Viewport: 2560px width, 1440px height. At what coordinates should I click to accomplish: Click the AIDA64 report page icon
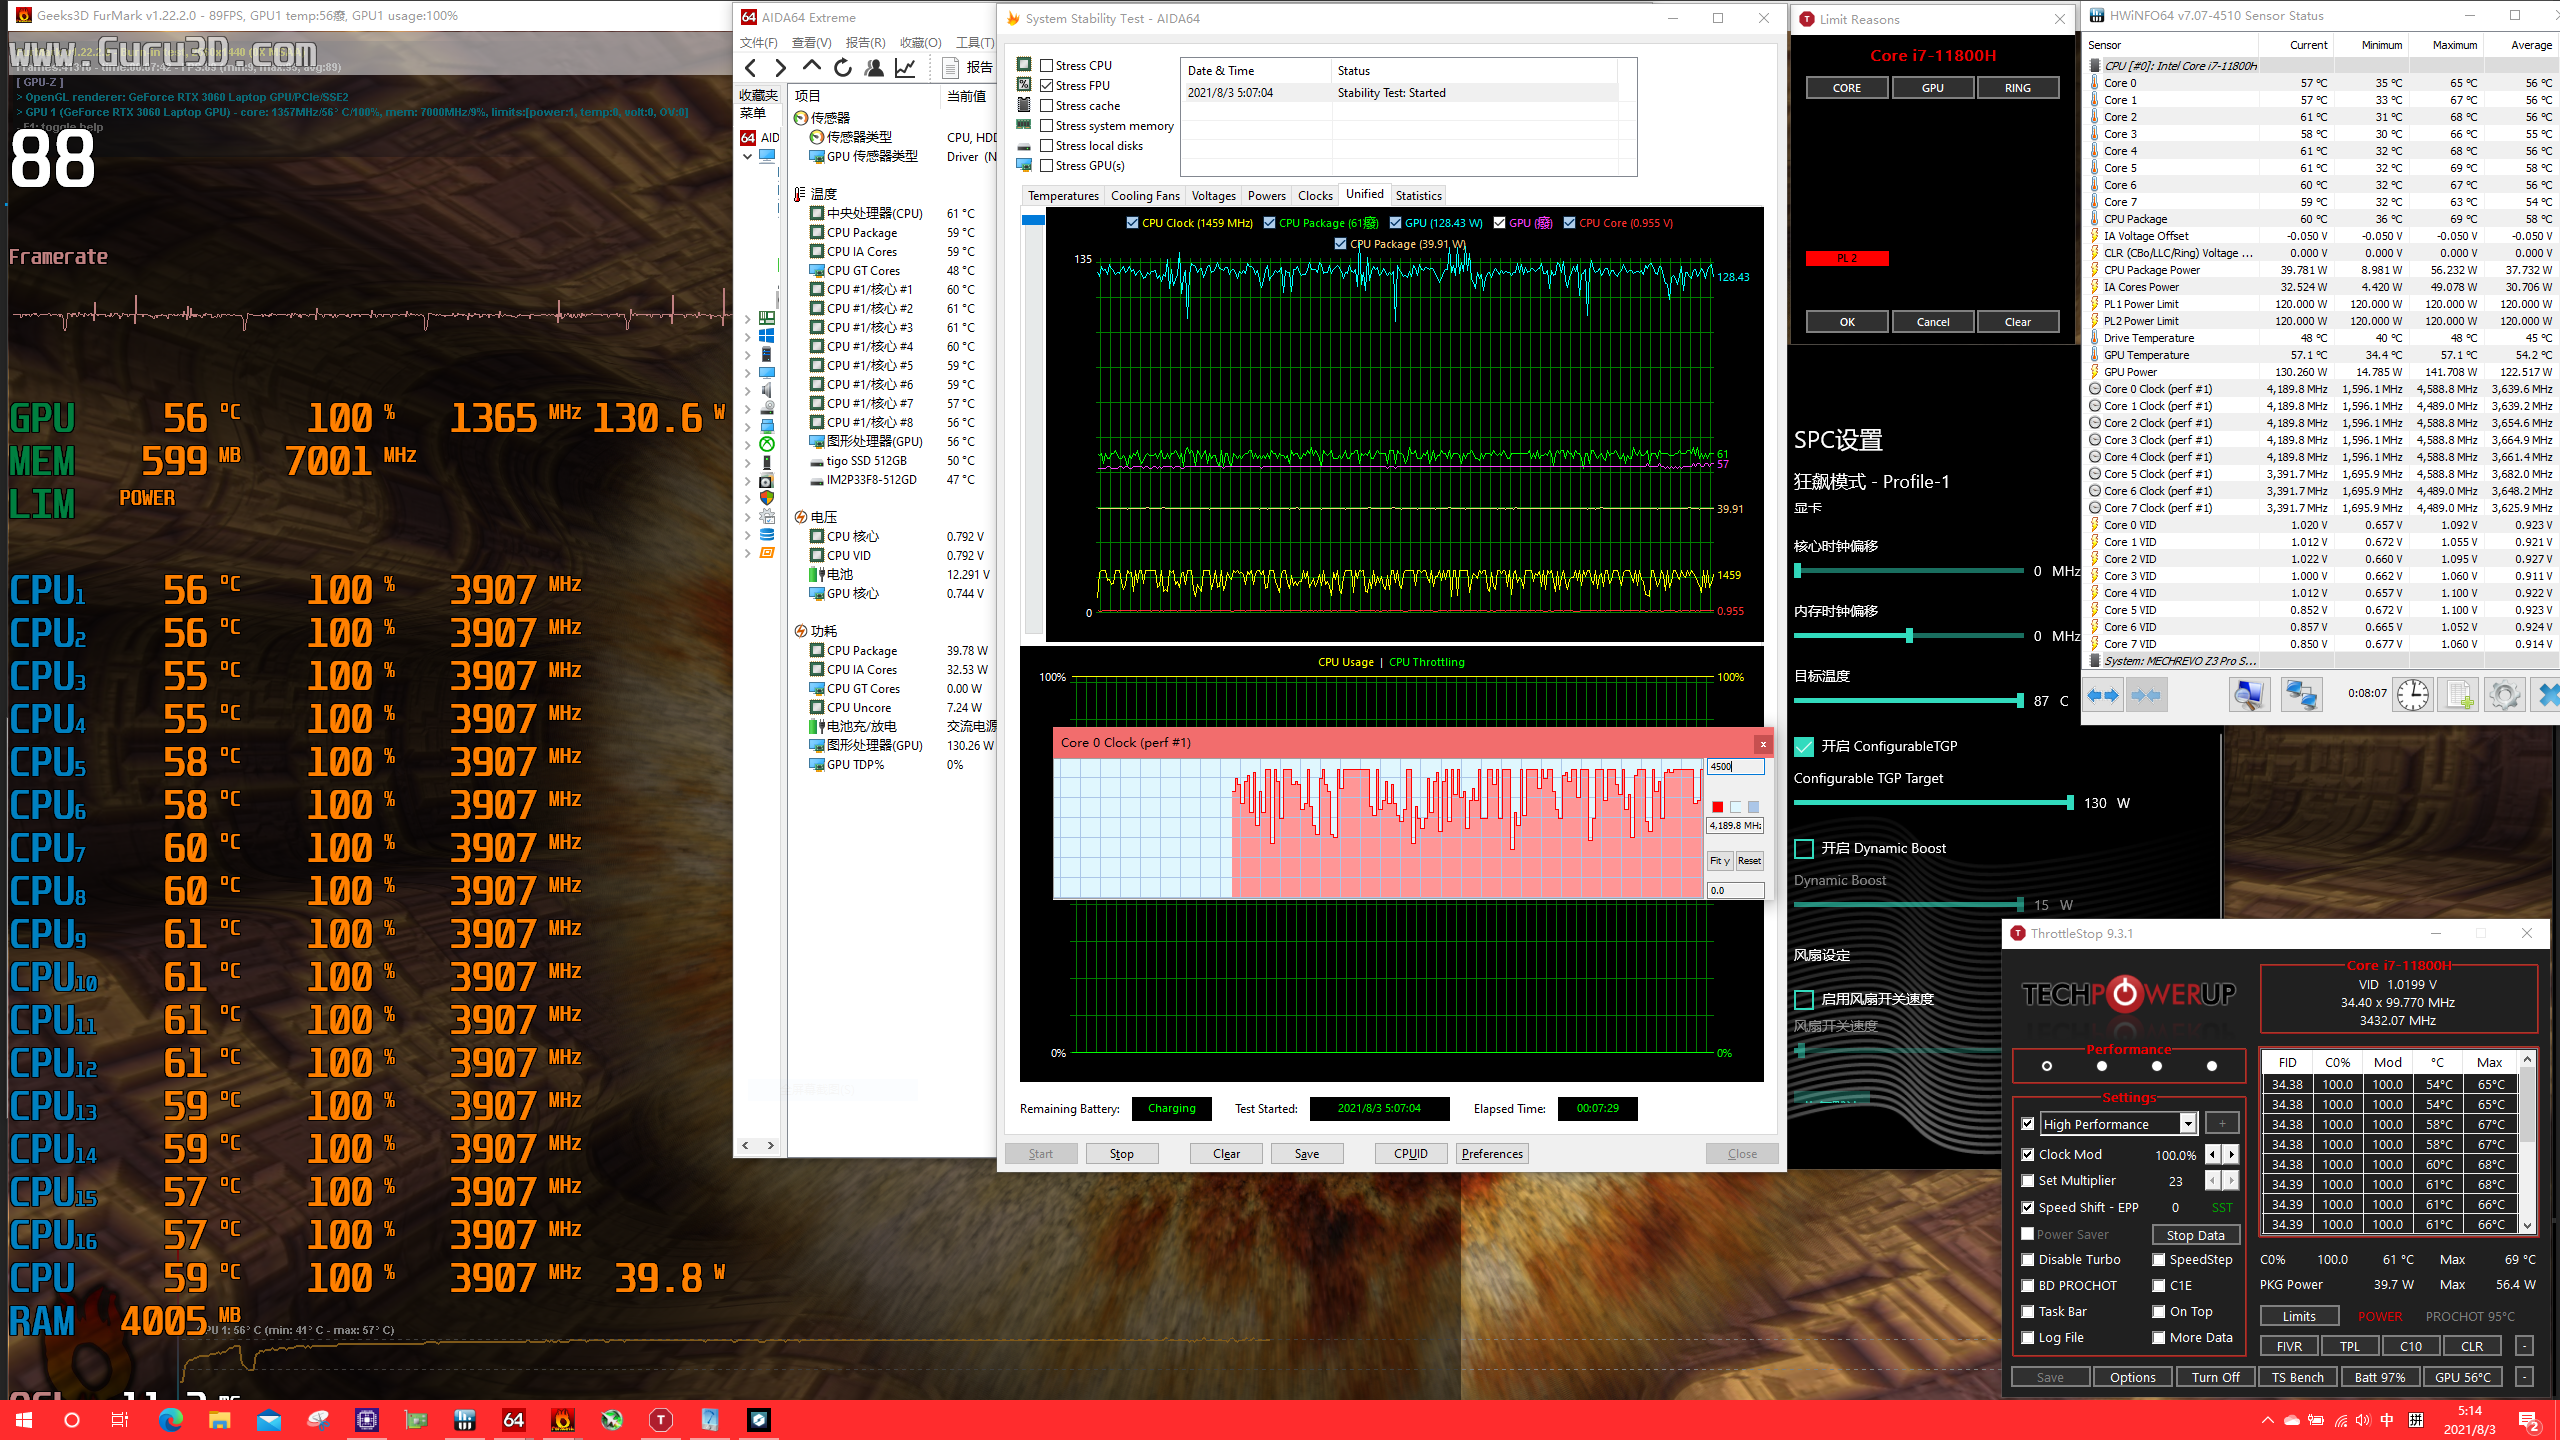pos(950,67)
